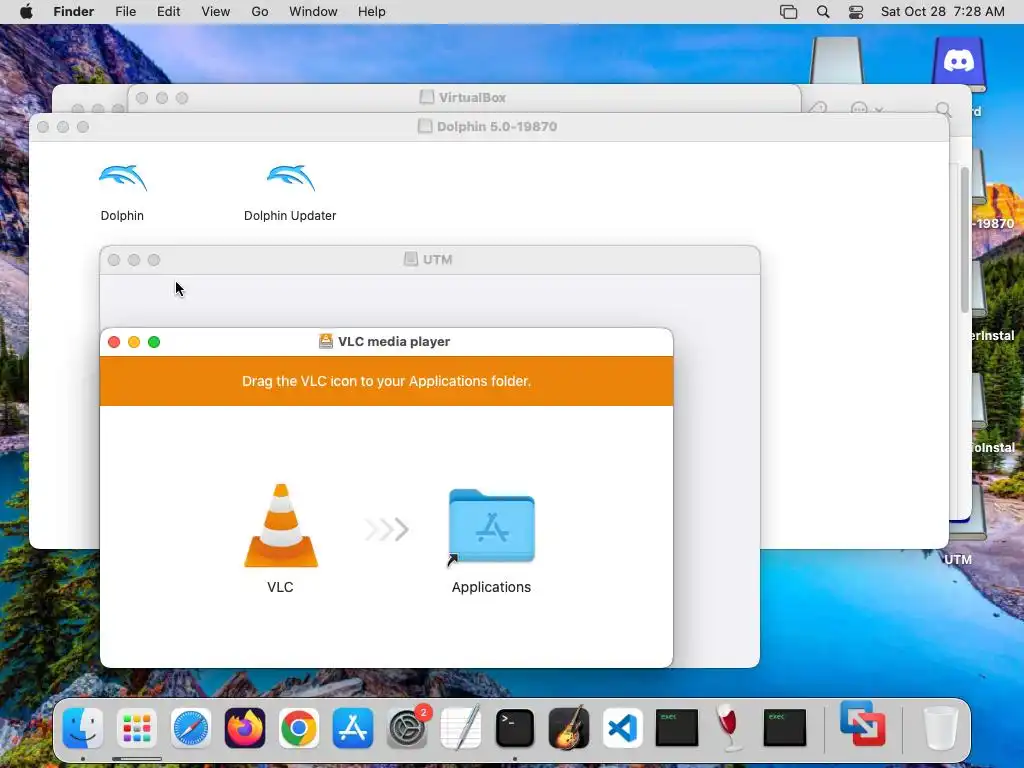Viewport: 1024px width, 768px height.
Task: Open App Store from the Dock
Action: [353, 728]
